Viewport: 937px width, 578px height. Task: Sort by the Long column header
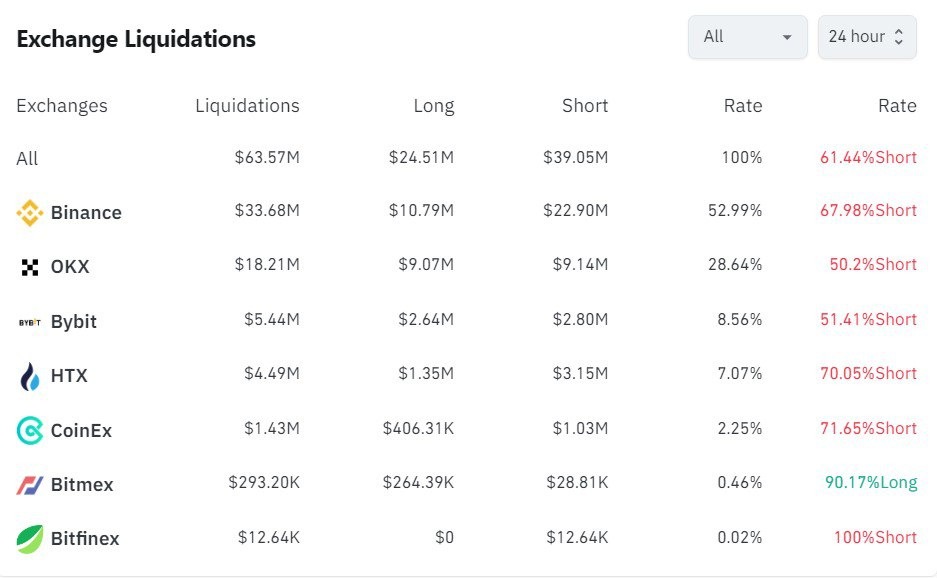(433, 106)
